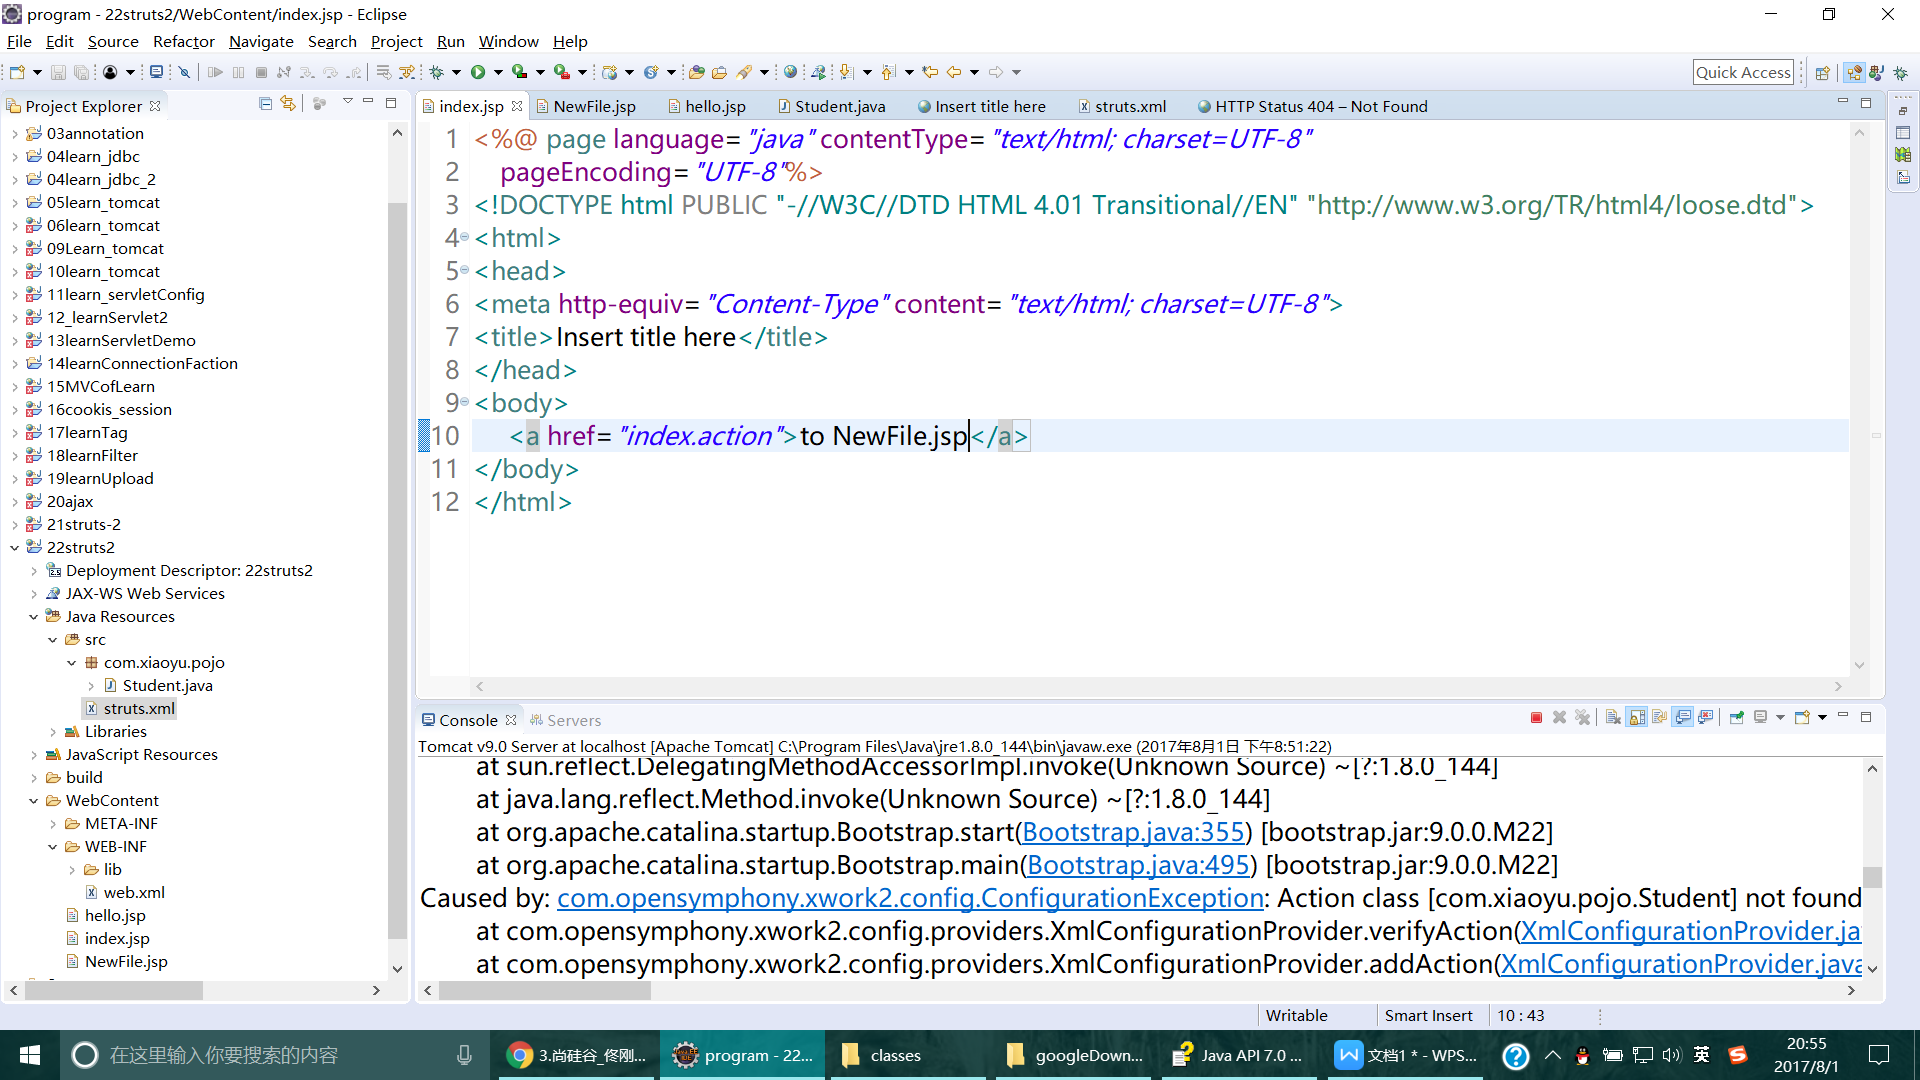Collapse code fold marker at line 4

pyautogui.click(x=465, y=237)
